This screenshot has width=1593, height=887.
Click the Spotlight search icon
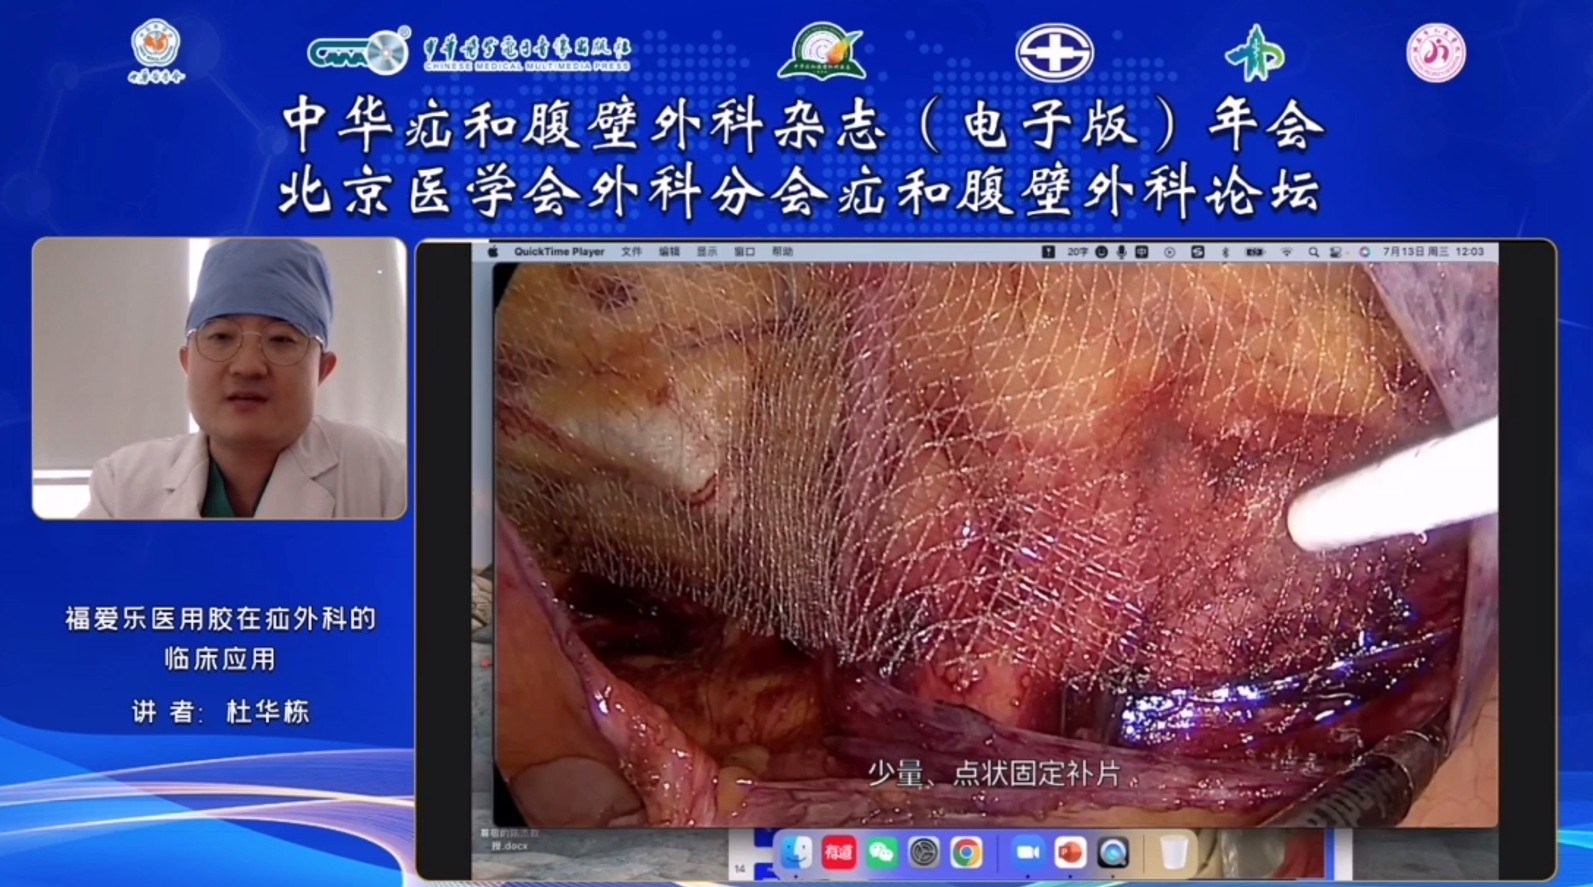pos(1313,252)
